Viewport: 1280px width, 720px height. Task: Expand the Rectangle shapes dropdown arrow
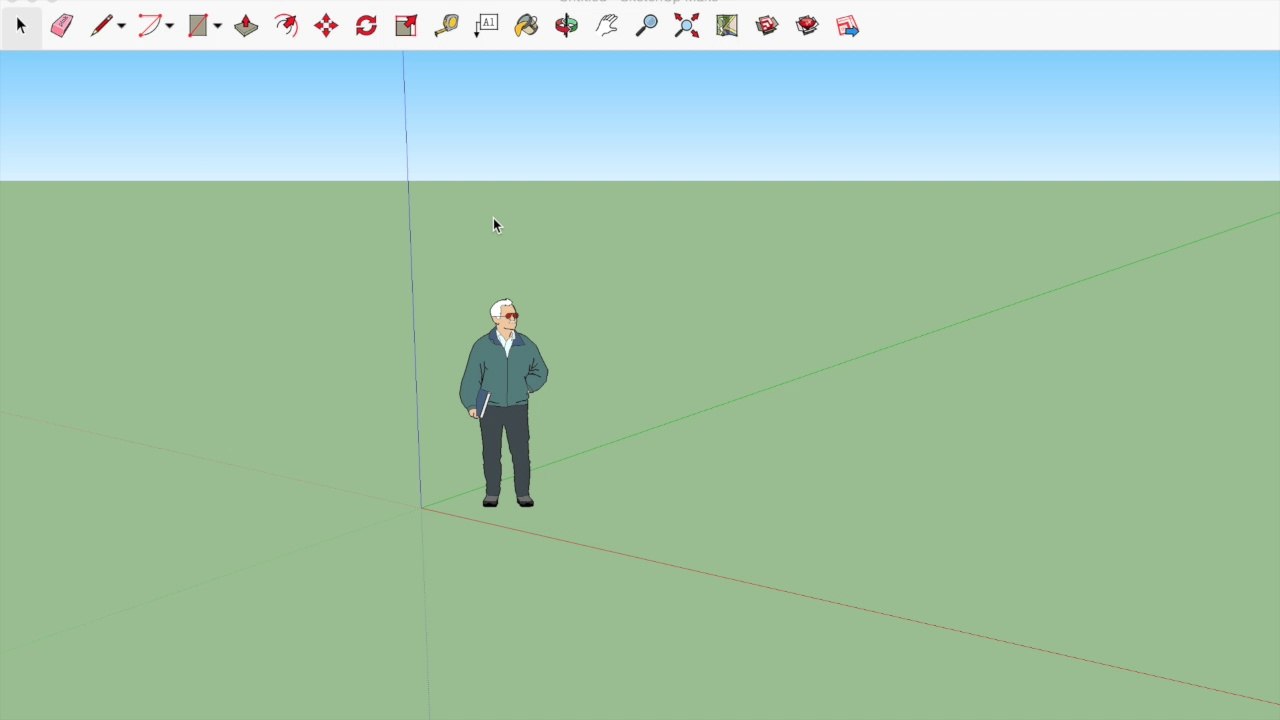coord(217,26)
